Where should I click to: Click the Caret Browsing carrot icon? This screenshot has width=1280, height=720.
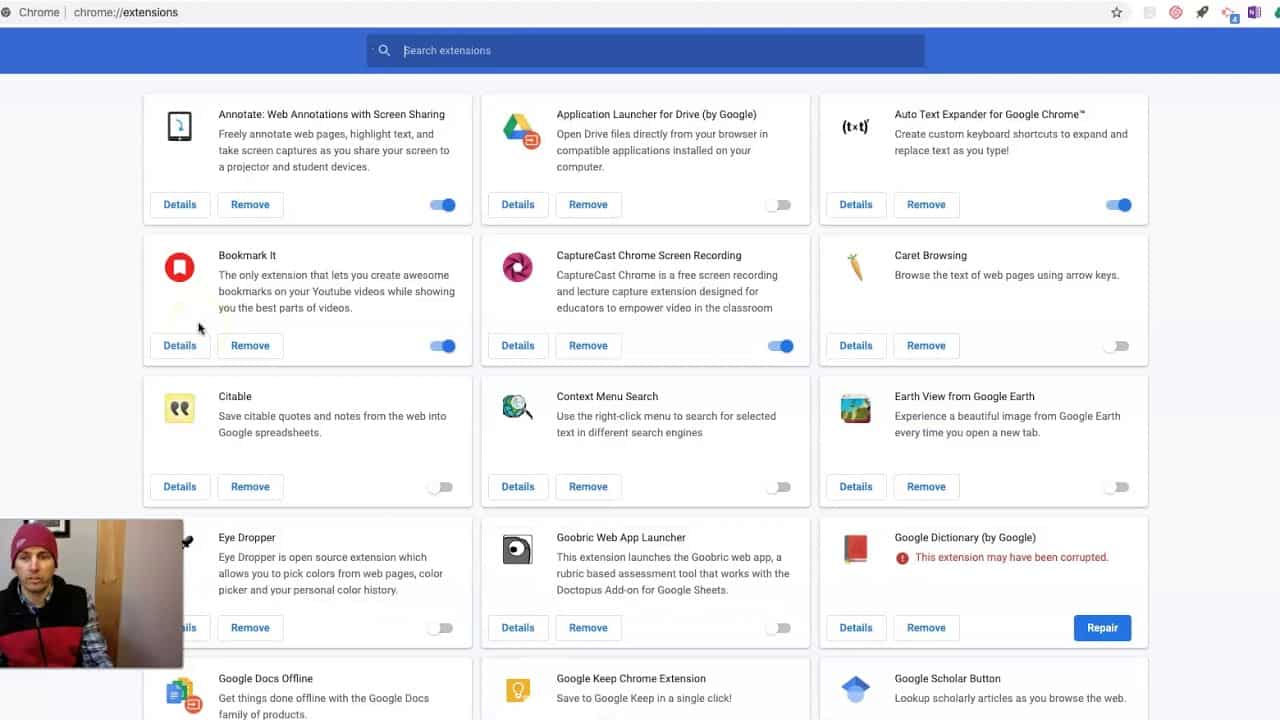(x=855, y=267)
